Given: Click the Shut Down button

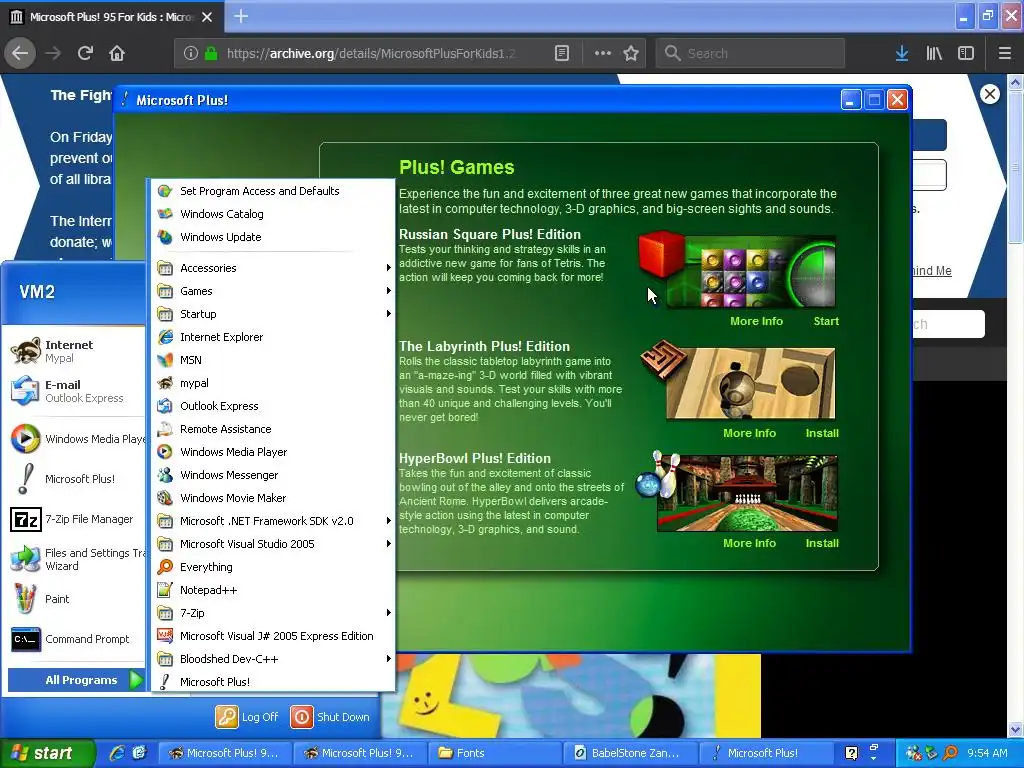Looking at the screenshot, I should point(330,716).
